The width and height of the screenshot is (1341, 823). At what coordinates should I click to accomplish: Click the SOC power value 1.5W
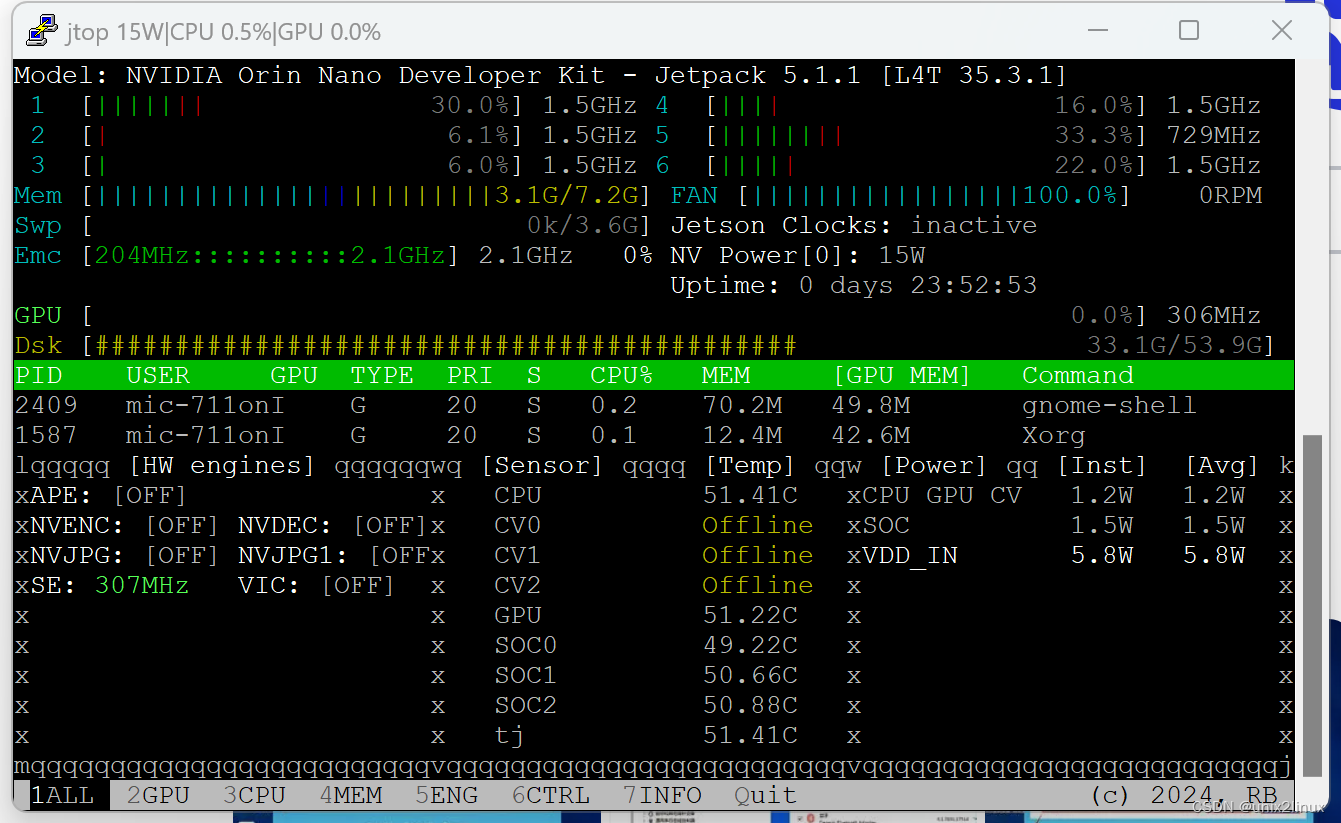click(1102, 525)
